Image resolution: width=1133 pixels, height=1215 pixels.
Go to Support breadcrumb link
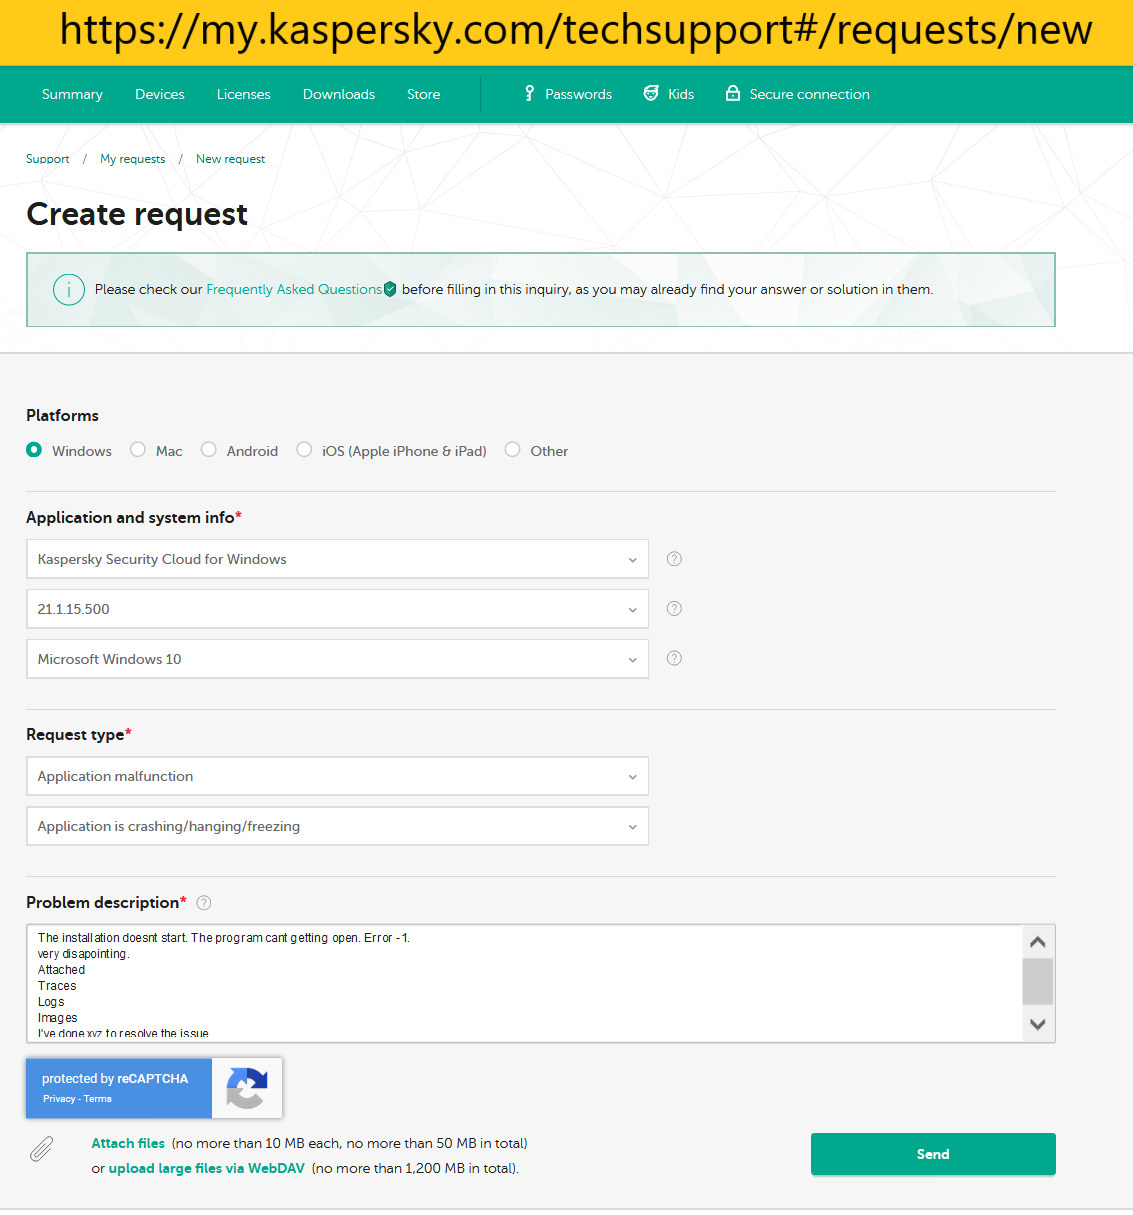[x=48, y=159]
